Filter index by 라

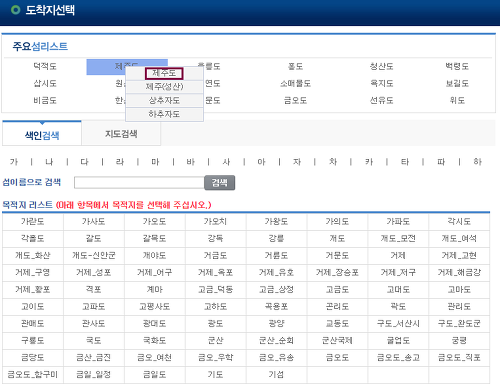(x=120, y=162)
